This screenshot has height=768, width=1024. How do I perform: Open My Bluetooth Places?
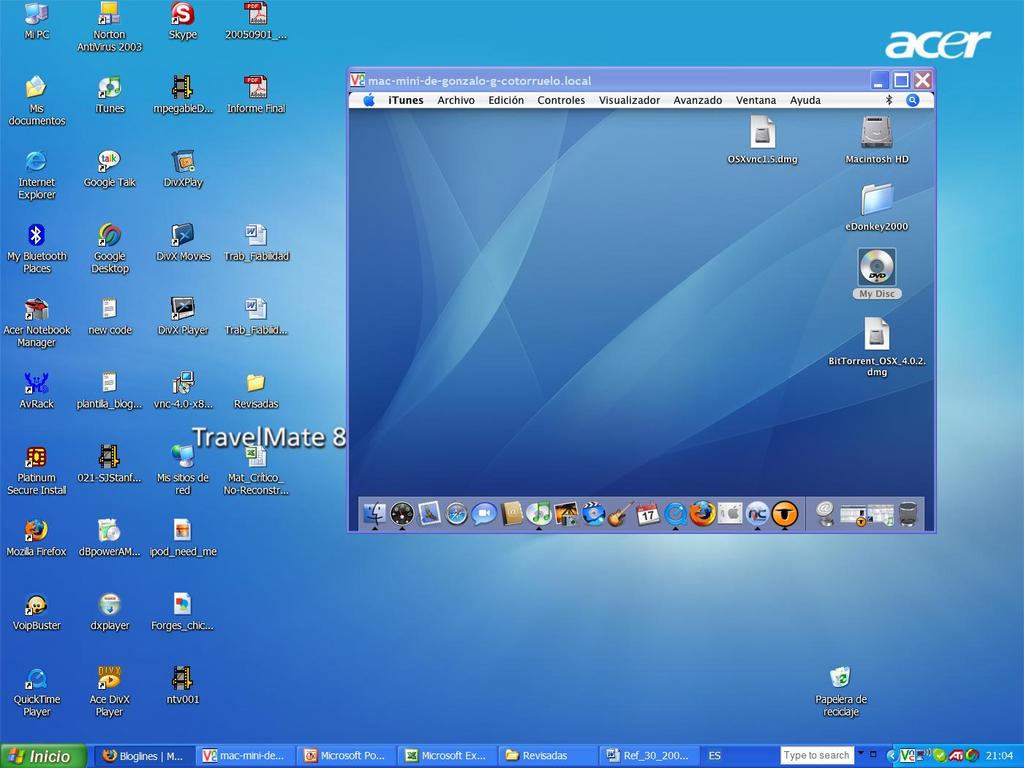37,249
